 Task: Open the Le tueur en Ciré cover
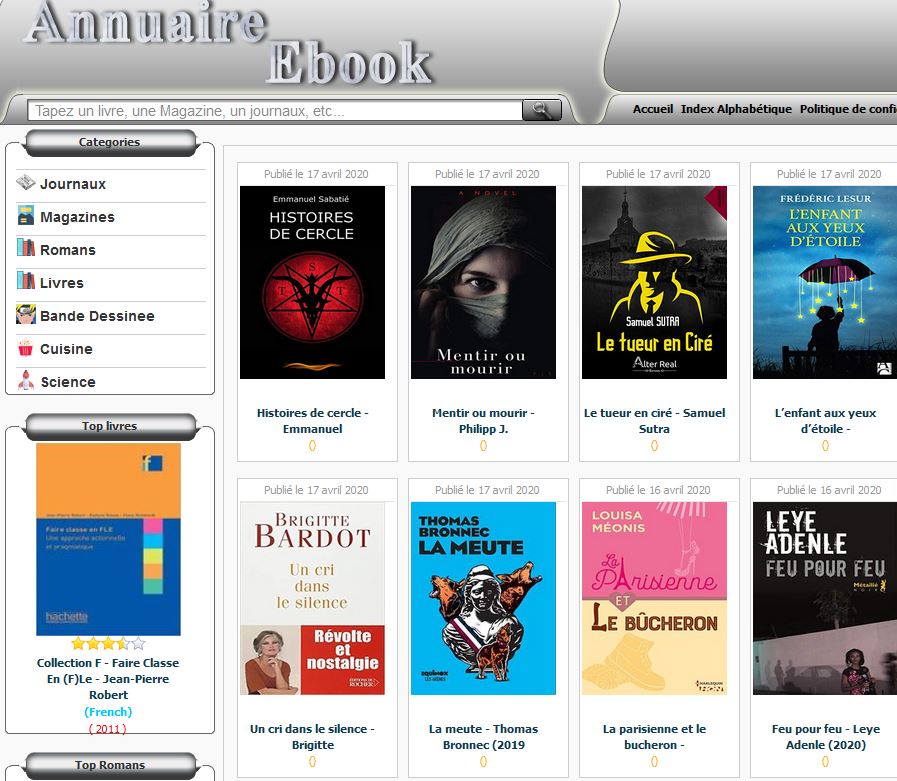click(x=654, y=282)
